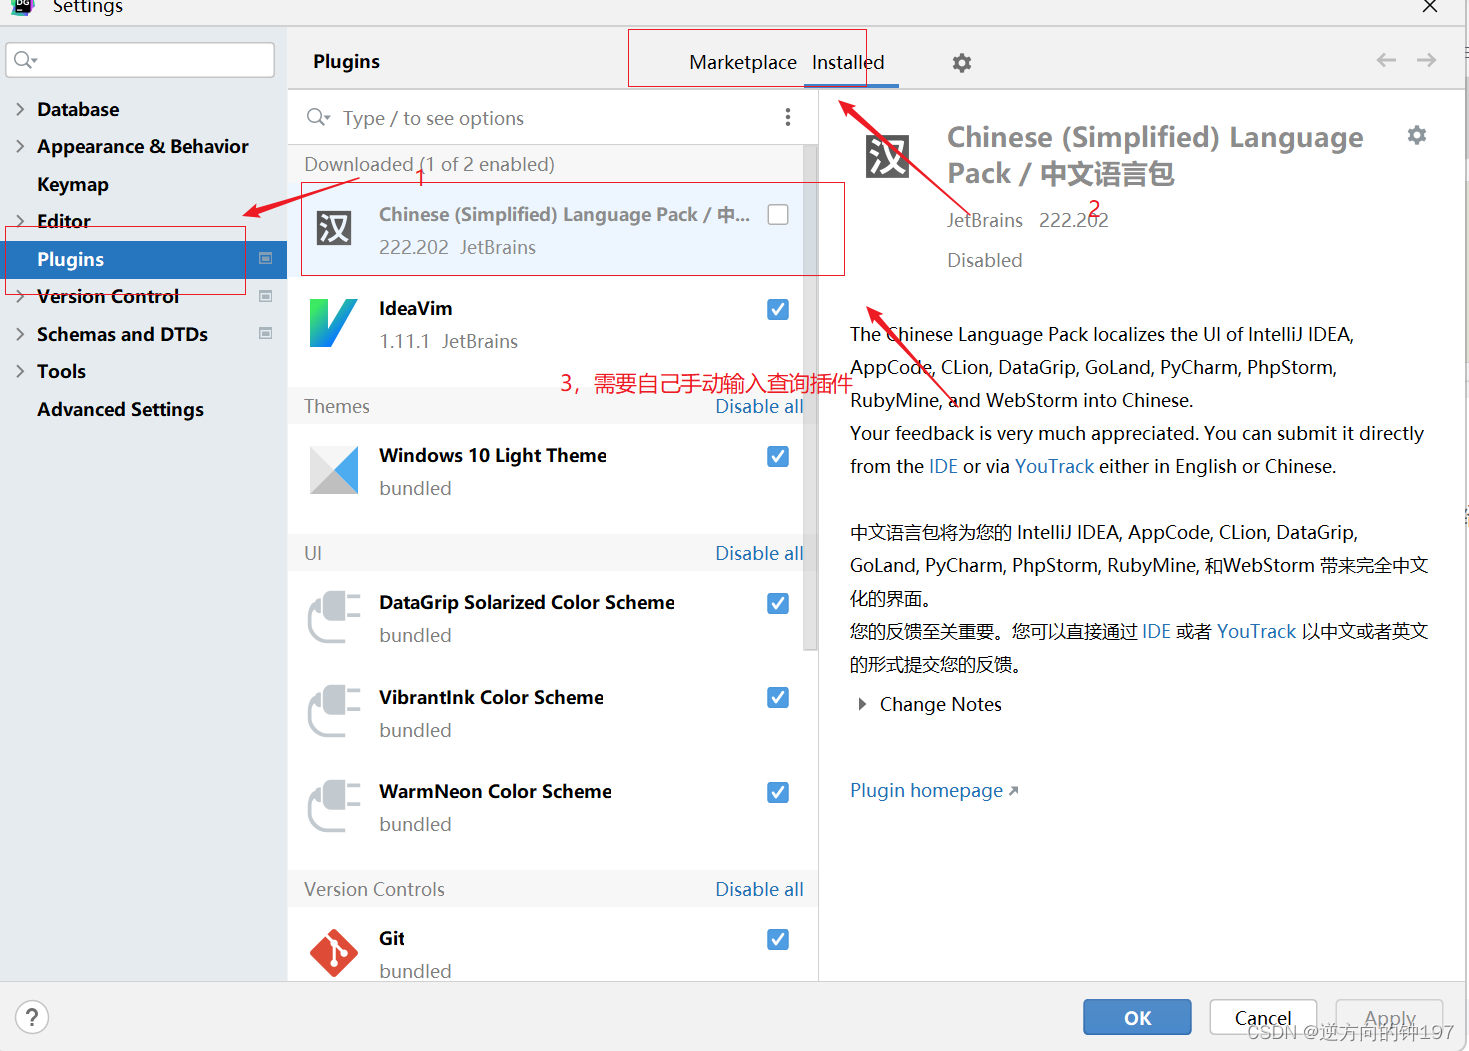1469x1051 pixels.
Task: Click the WarmNeon Color Scheme plug icon
Action: pyautogui.click(x=334, y=806)
